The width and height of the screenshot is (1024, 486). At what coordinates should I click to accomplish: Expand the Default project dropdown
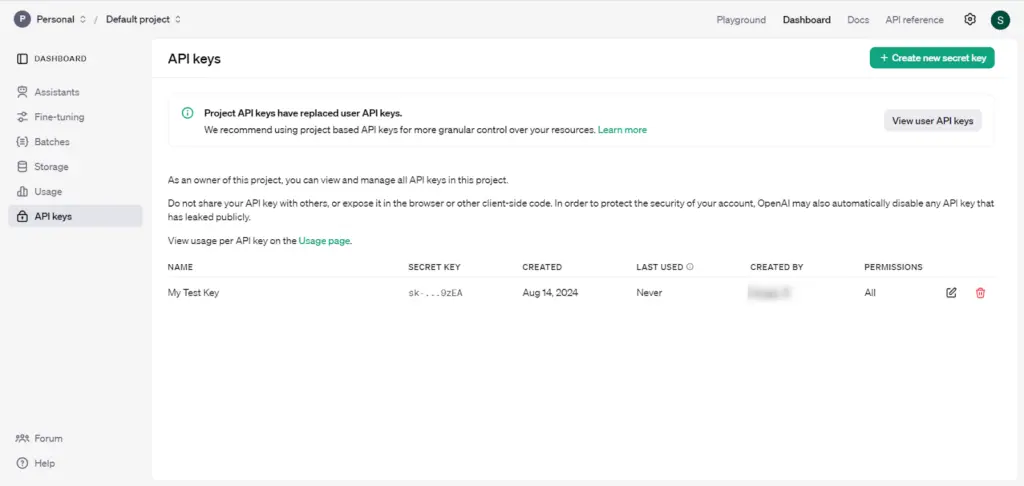(x=143, y=19)
